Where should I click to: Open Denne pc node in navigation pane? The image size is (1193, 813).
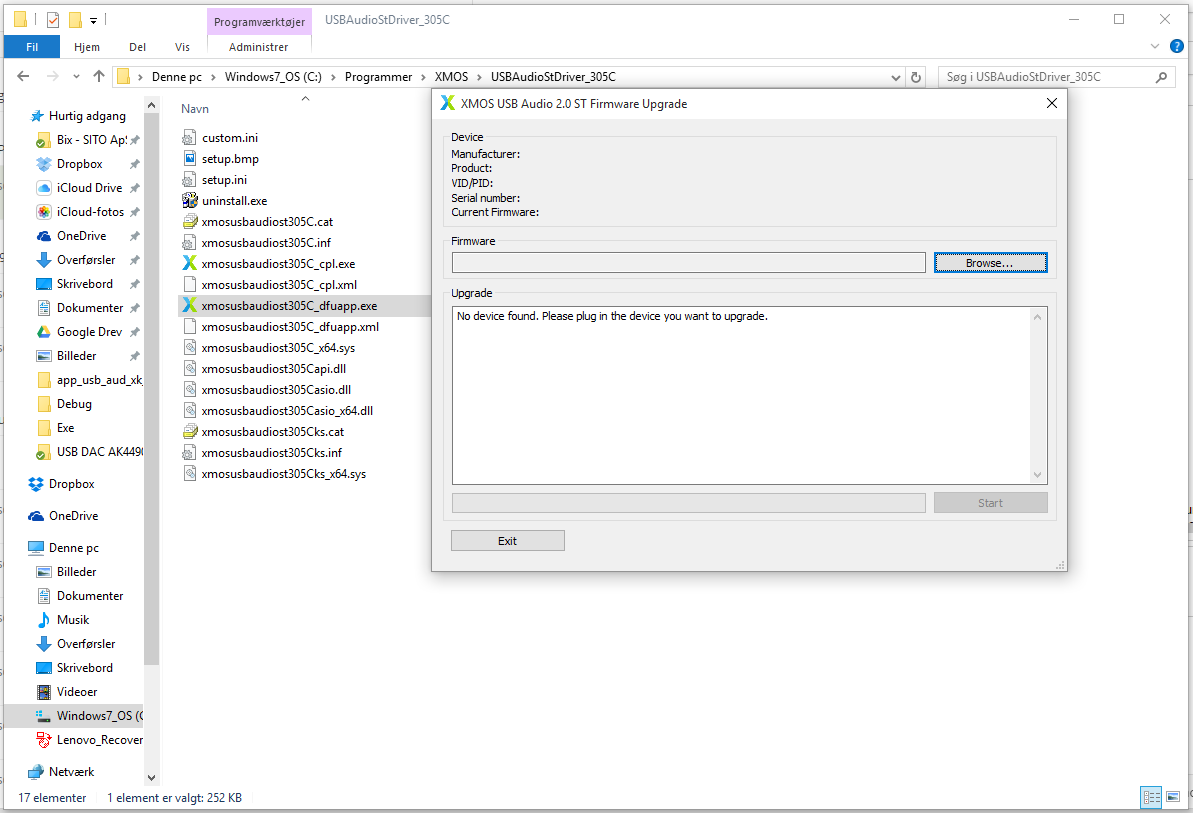tap(74, 548)
